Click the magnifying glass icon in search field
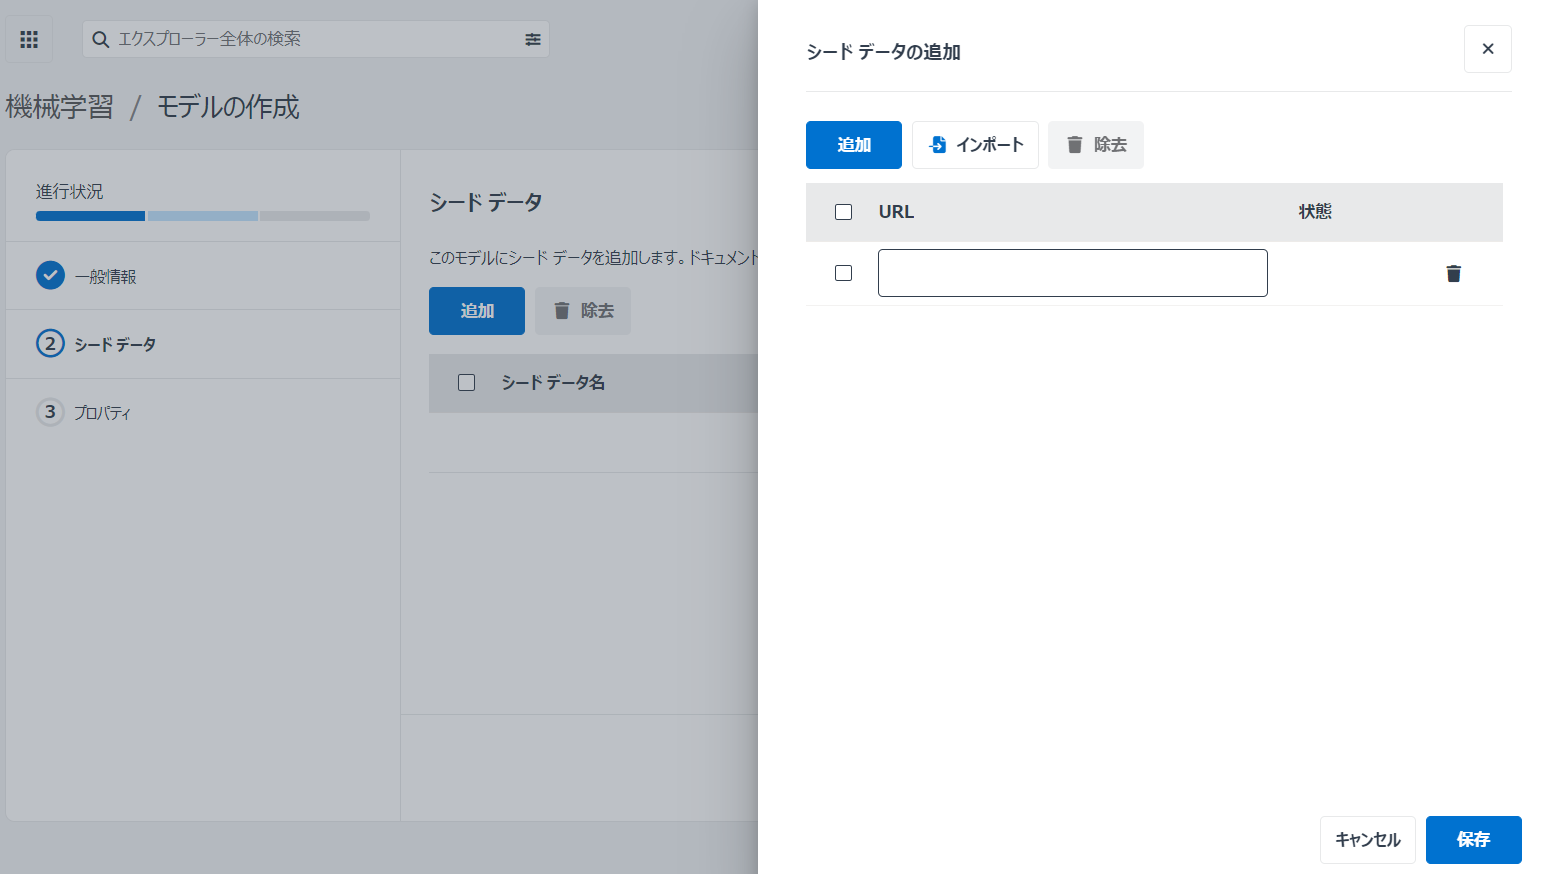 pyautogui.click(x=100, y=39)
